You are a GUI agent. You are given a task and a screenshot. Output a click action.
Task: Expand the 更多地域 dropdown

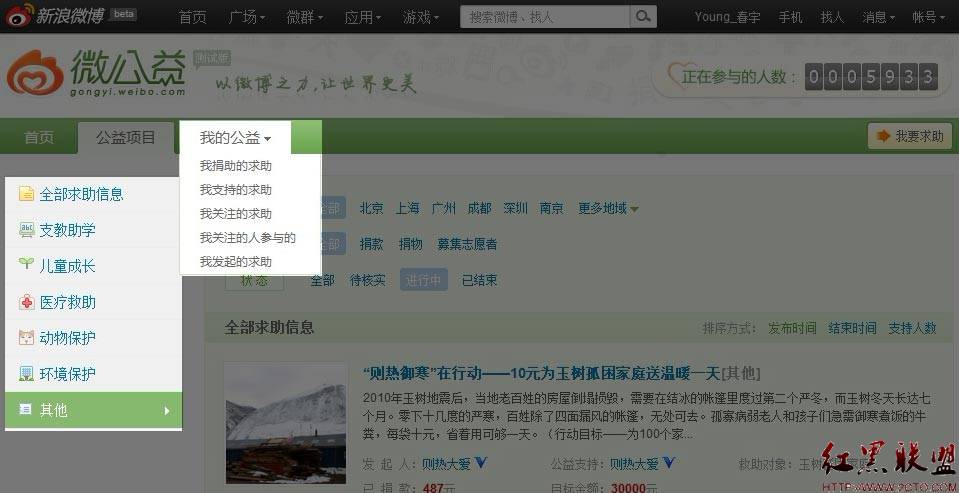tap(608, 208)
